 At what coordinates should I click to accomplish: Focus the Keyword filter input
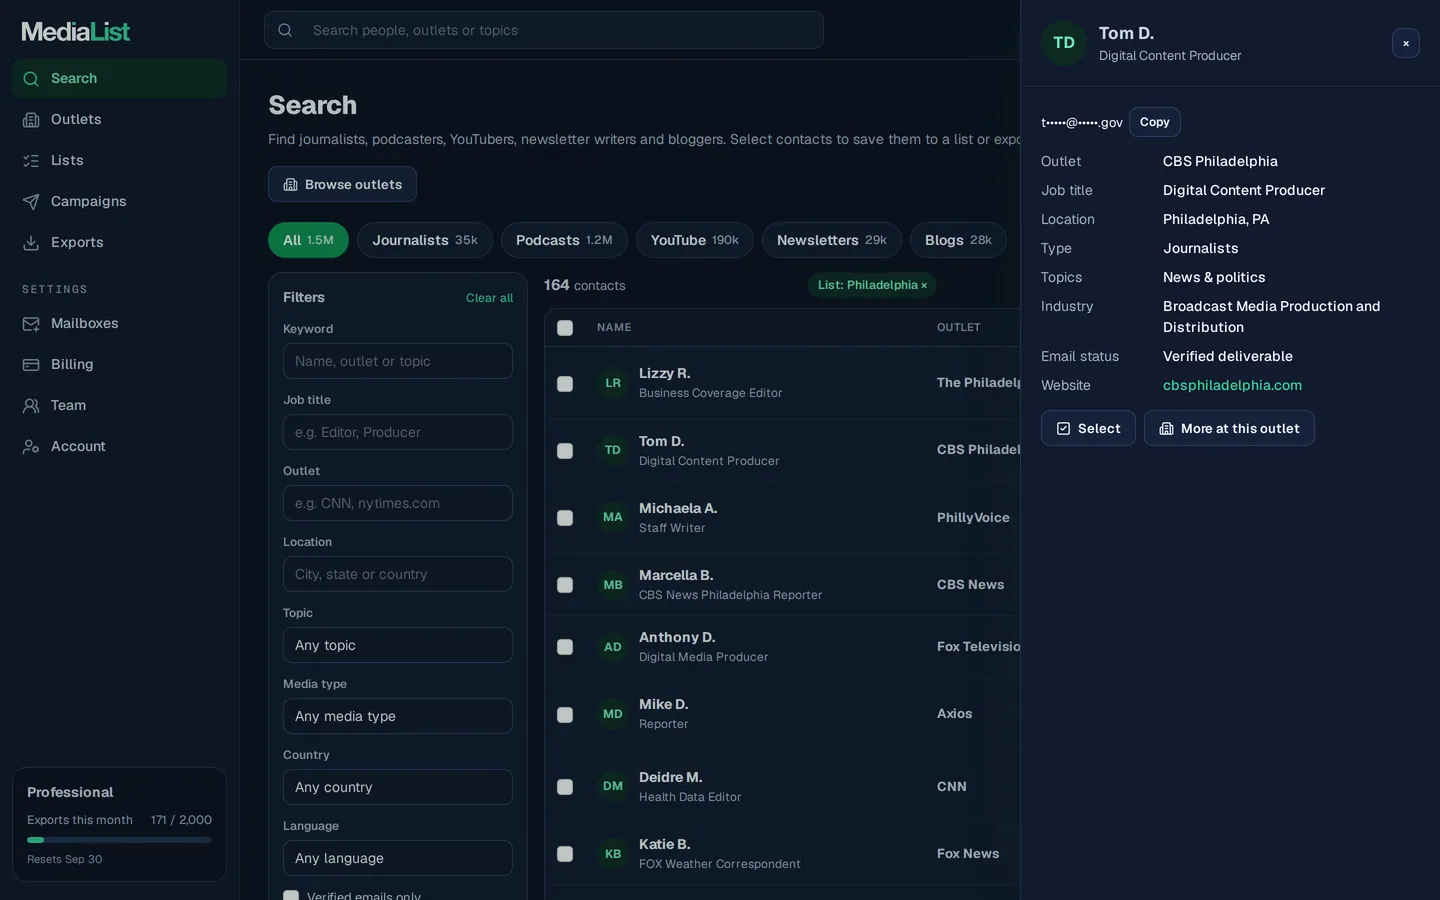coord(398,361)
